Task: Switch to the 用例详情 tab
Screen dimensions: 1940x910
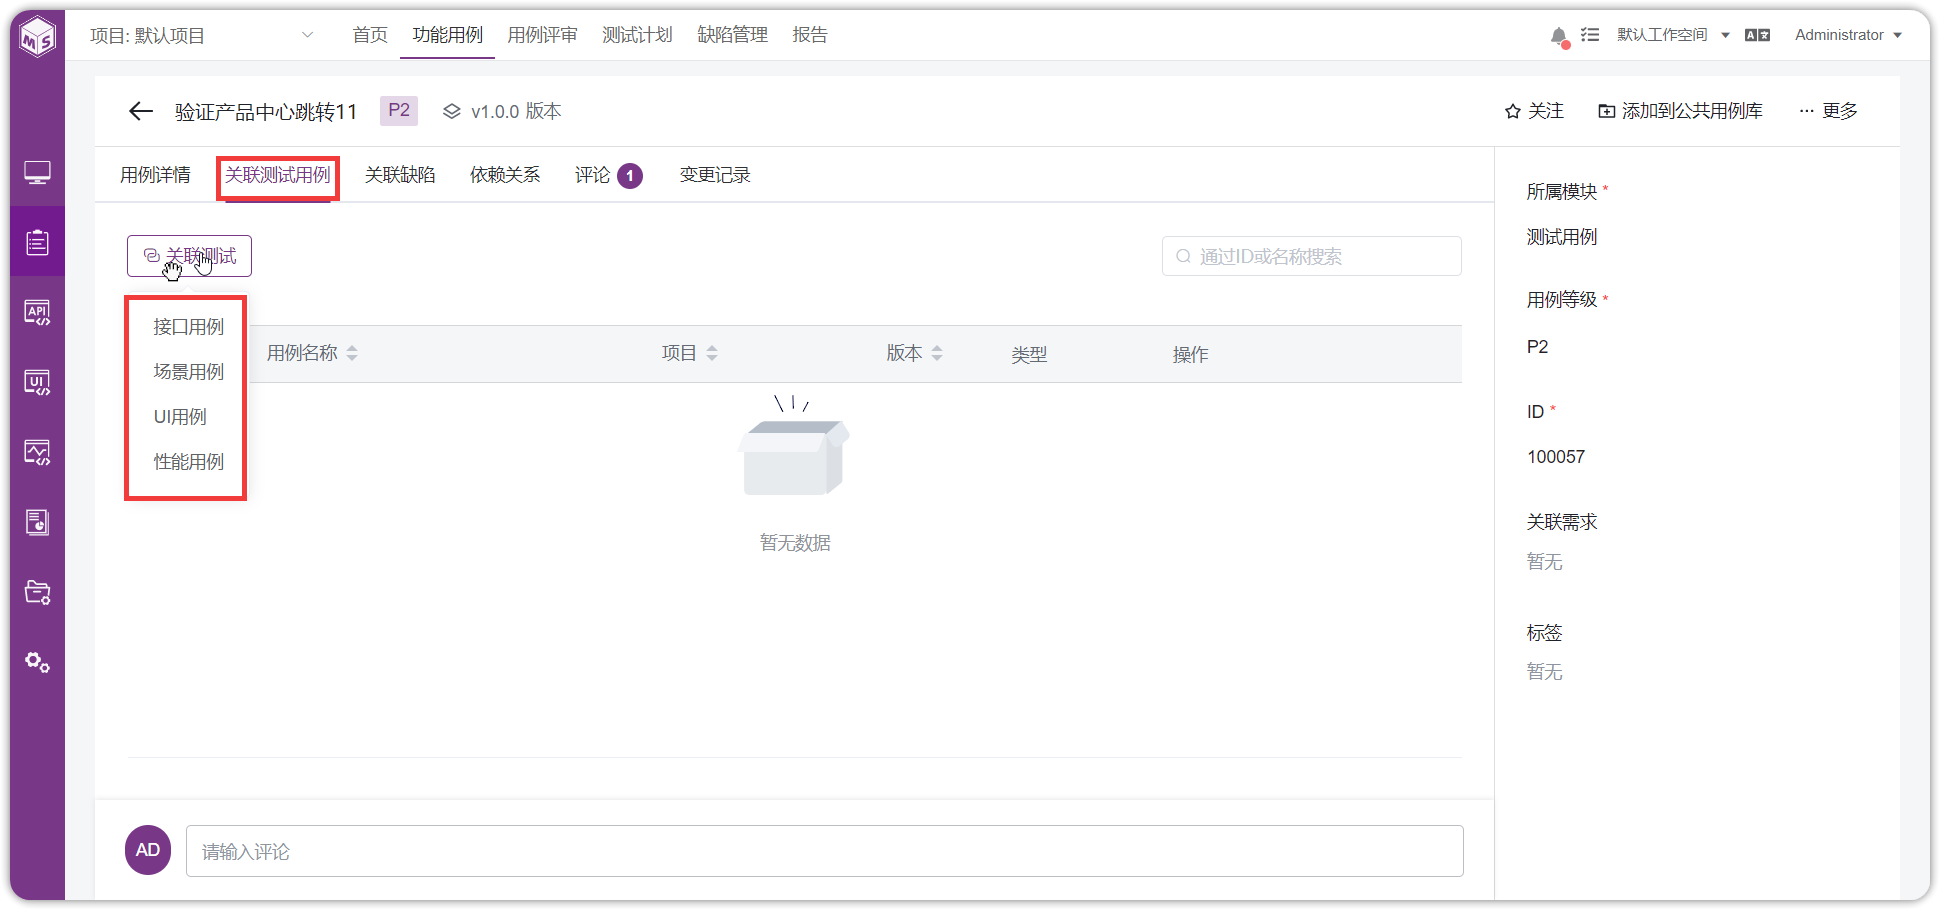Action: 155,175
